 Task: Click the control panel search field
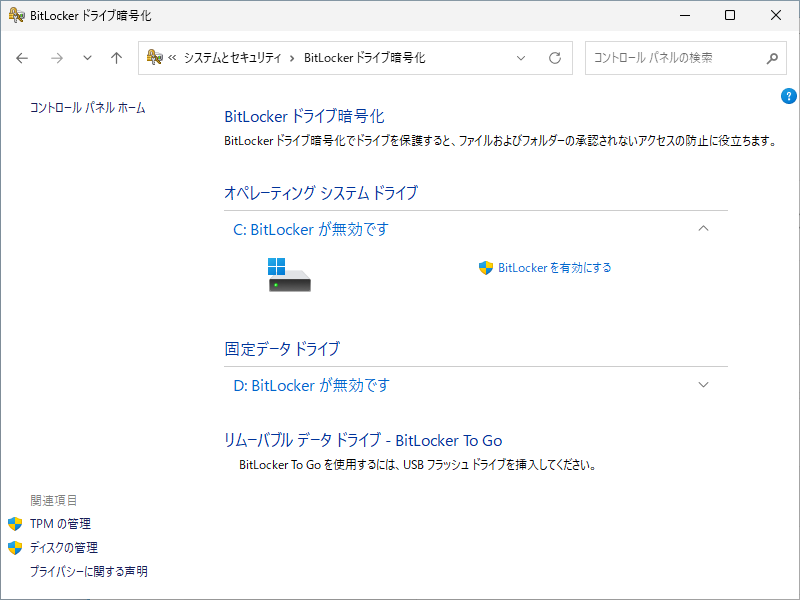click(x=685, y=58)
